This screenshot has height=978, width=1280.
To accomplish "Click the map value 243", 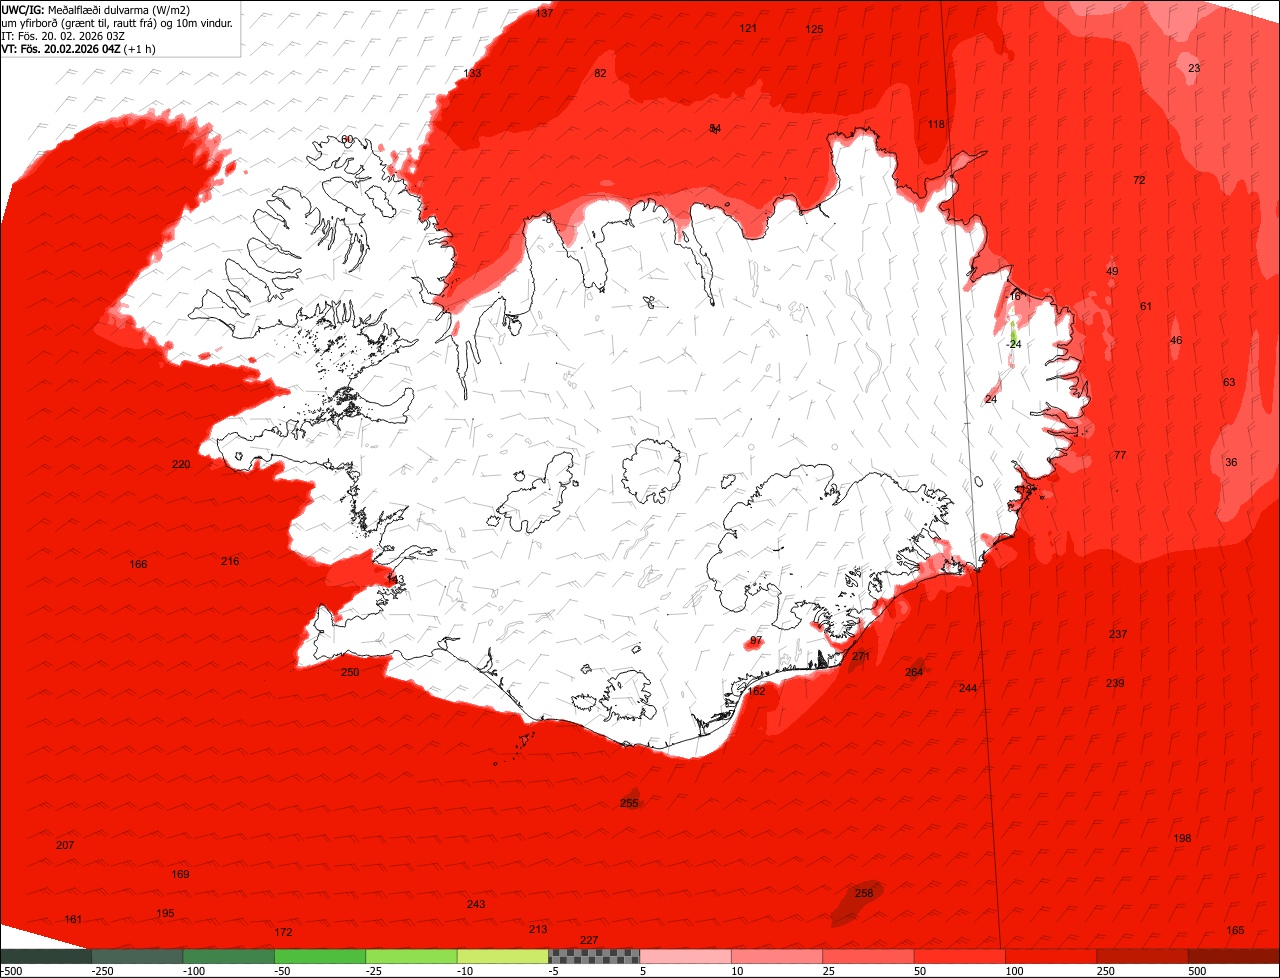I will 476,904.
